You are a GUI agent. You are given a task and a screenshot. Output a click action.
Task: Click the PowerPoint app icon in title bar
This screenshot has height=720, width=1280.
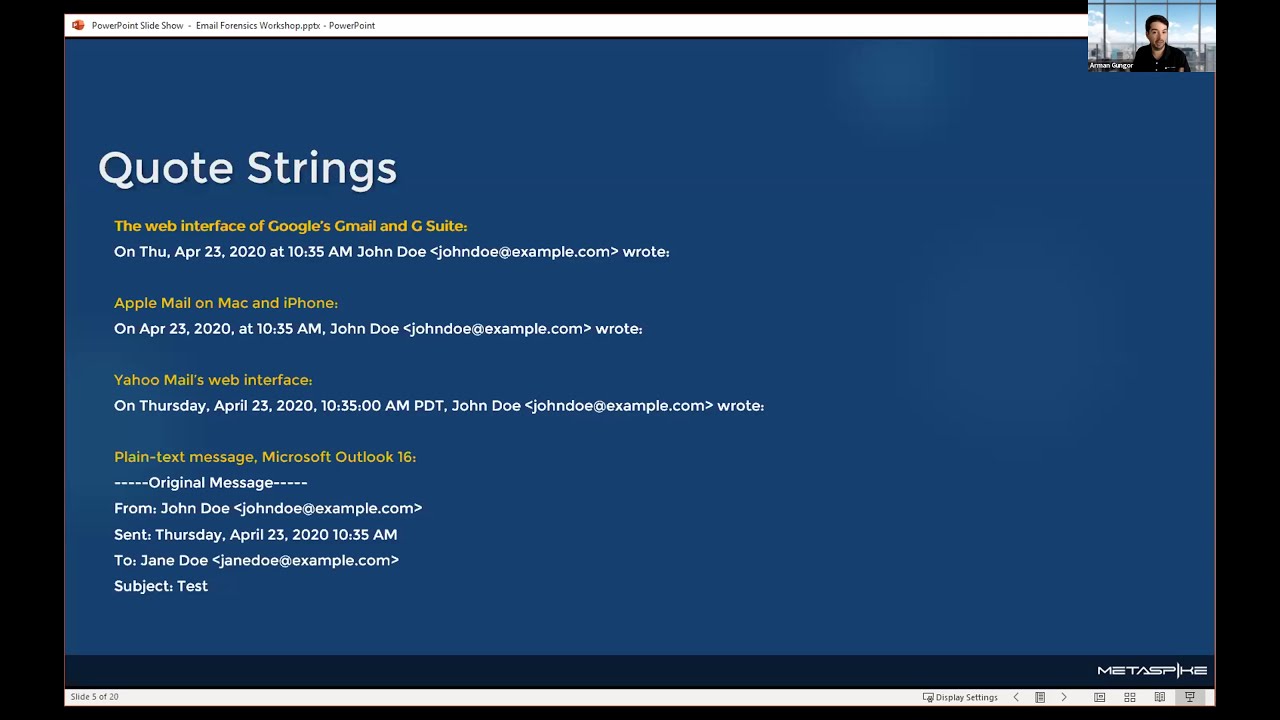point(78,25)
